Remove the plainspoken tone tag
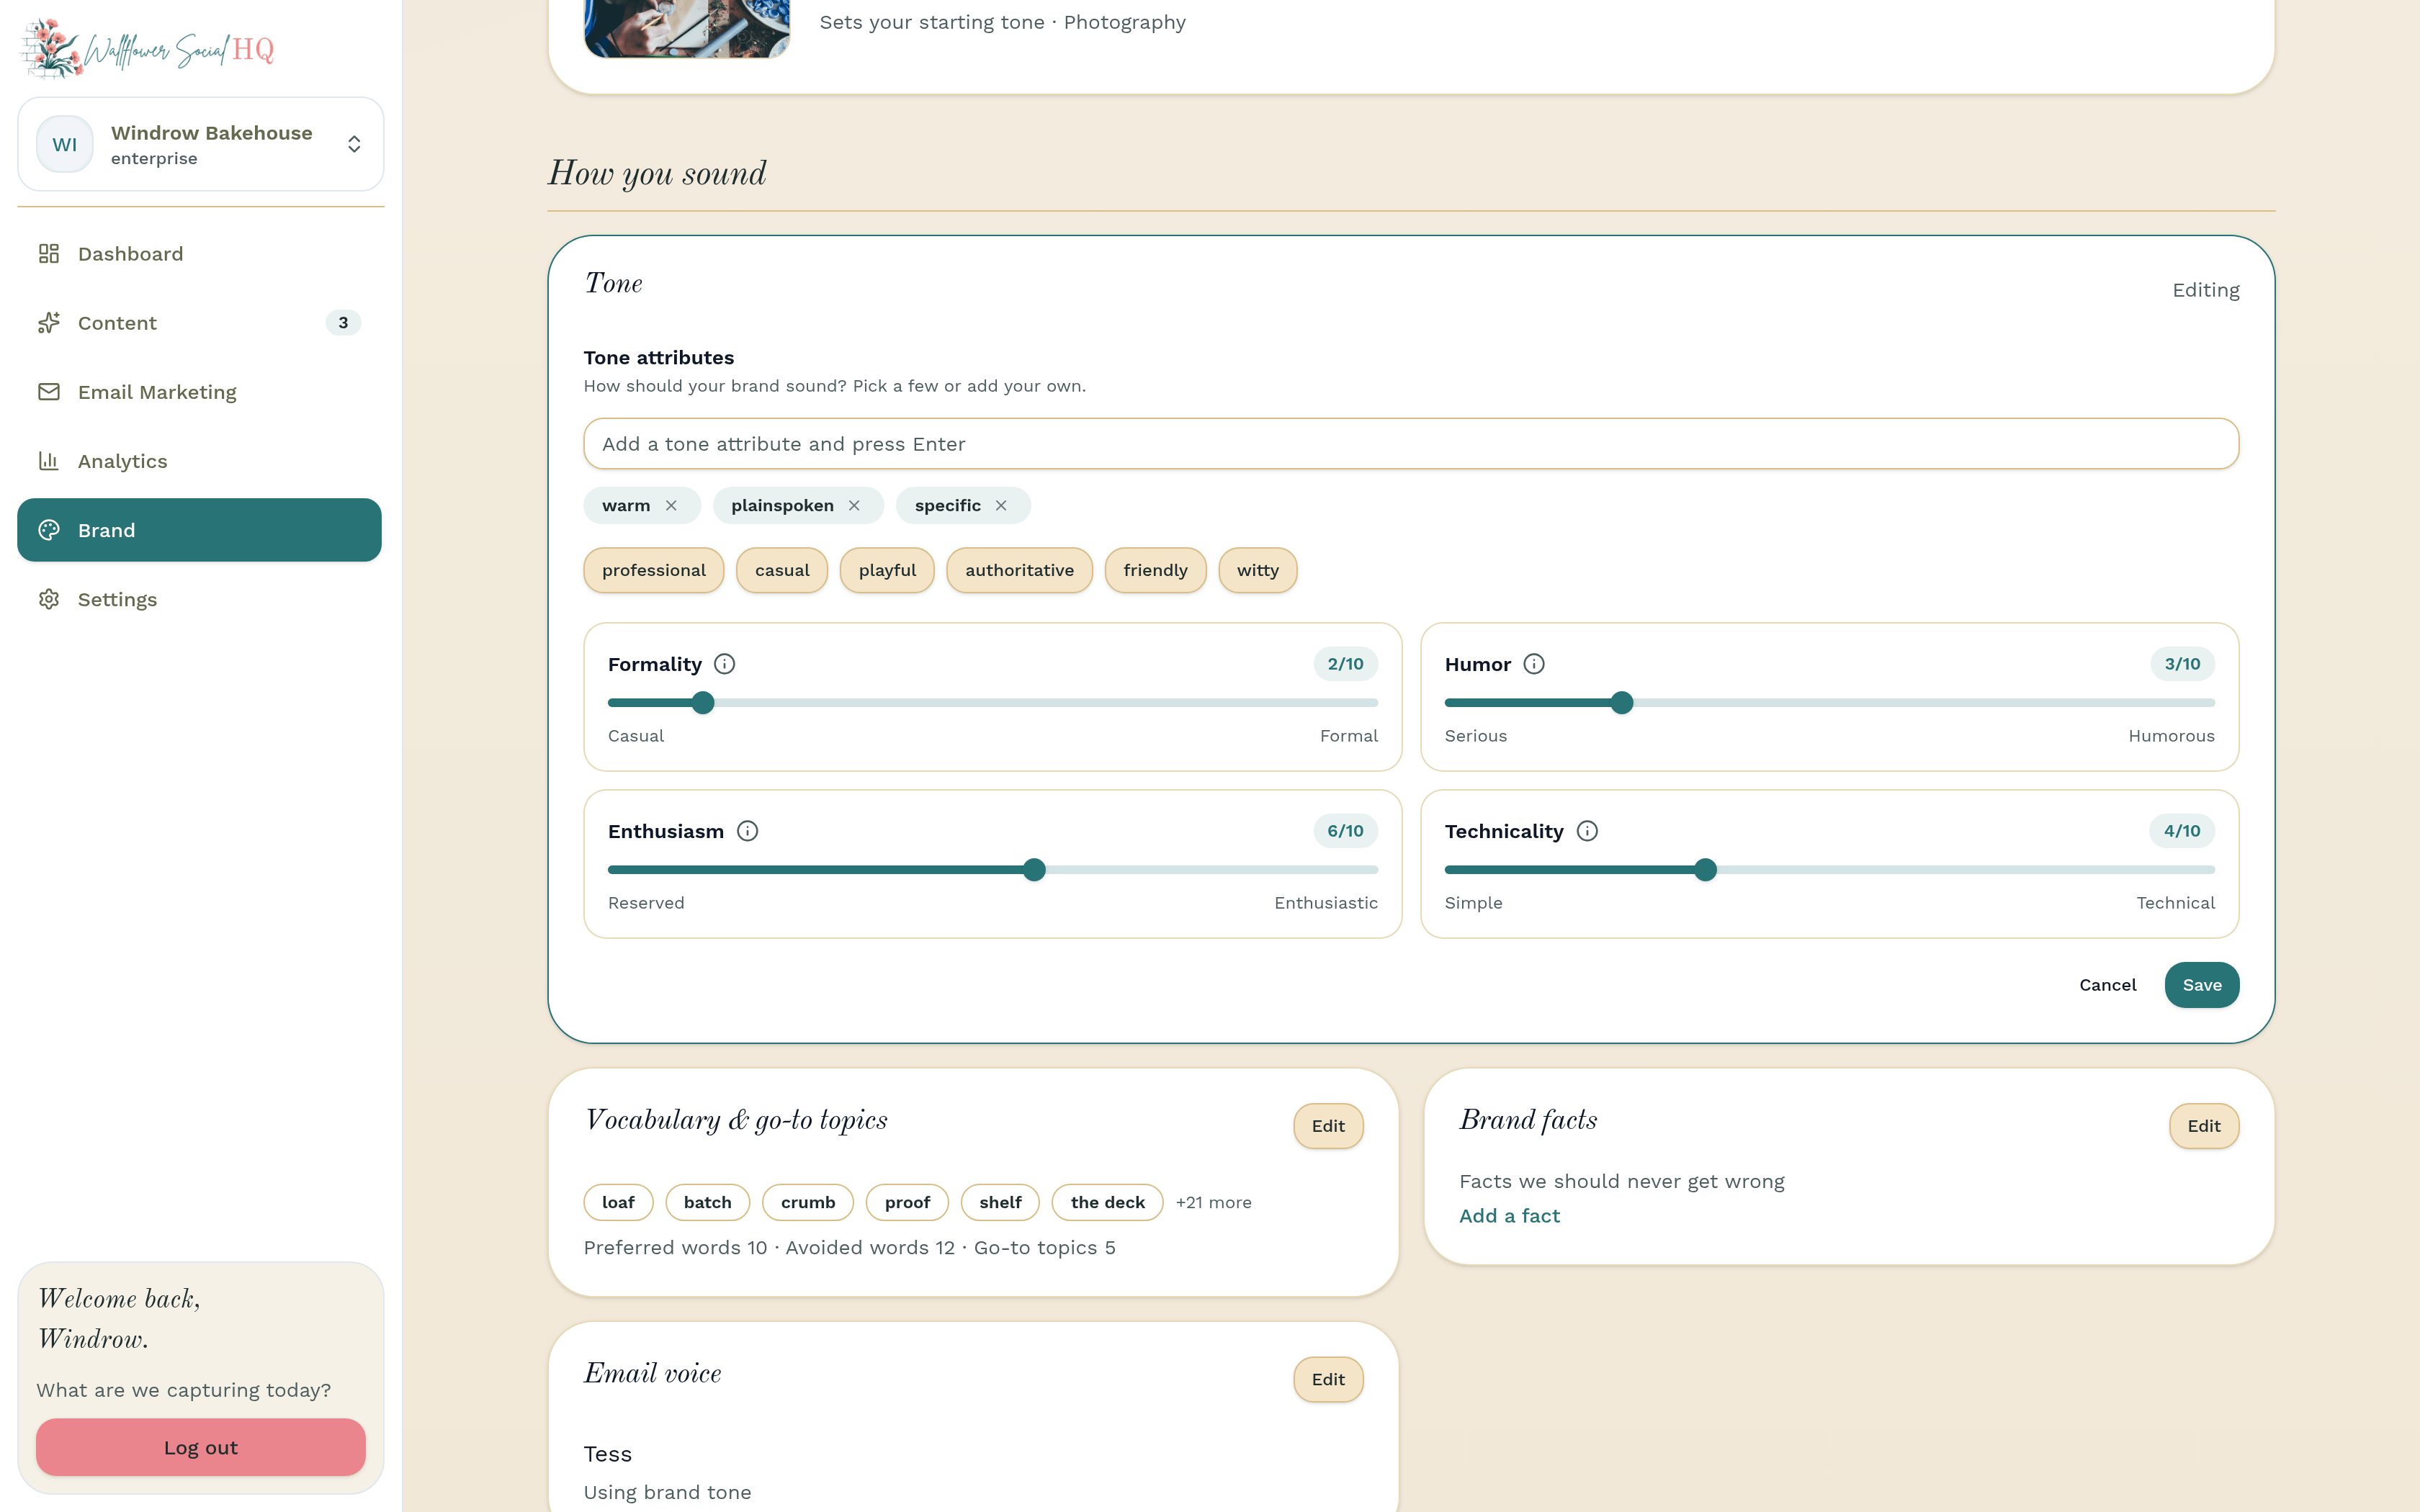 pyautogui.click(x=854, y=506)
